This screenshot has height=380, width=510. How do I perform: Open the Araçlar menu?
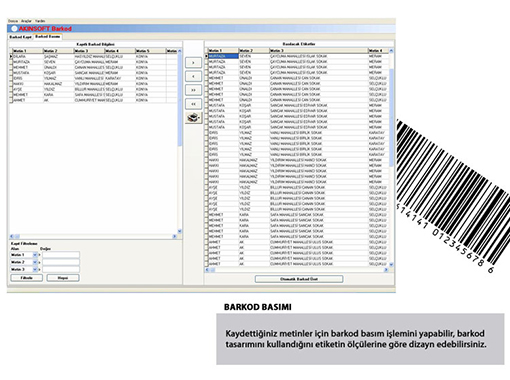click(x=26, y=21)
